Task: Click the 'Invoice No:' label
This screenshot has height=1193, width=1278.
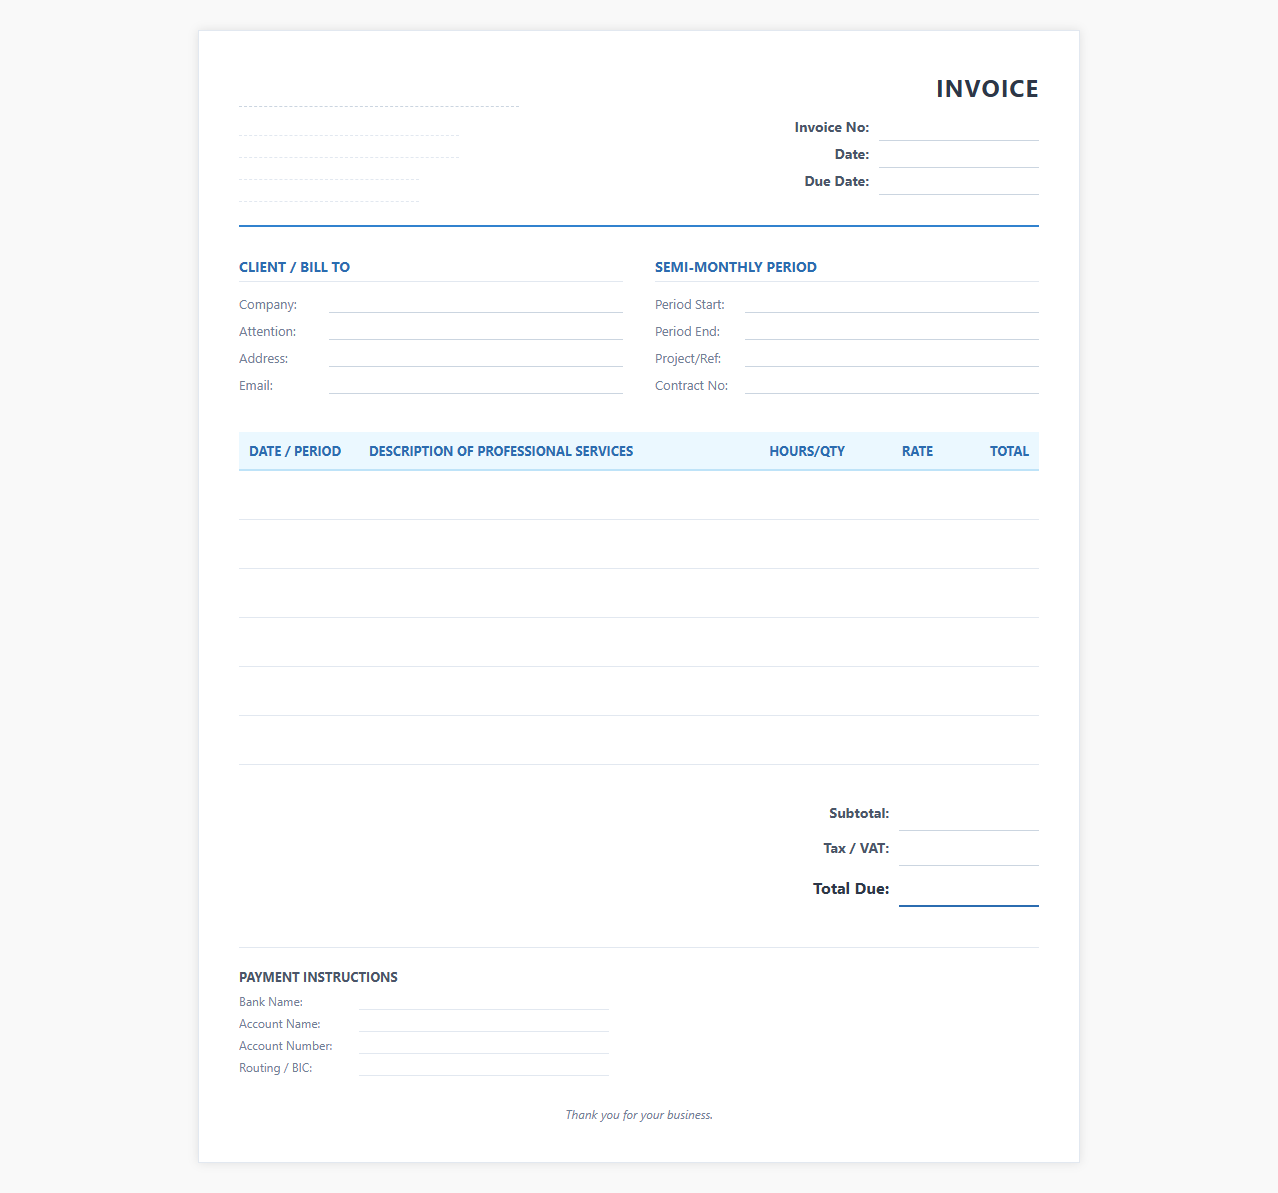Action: click(x=832, y=127)
